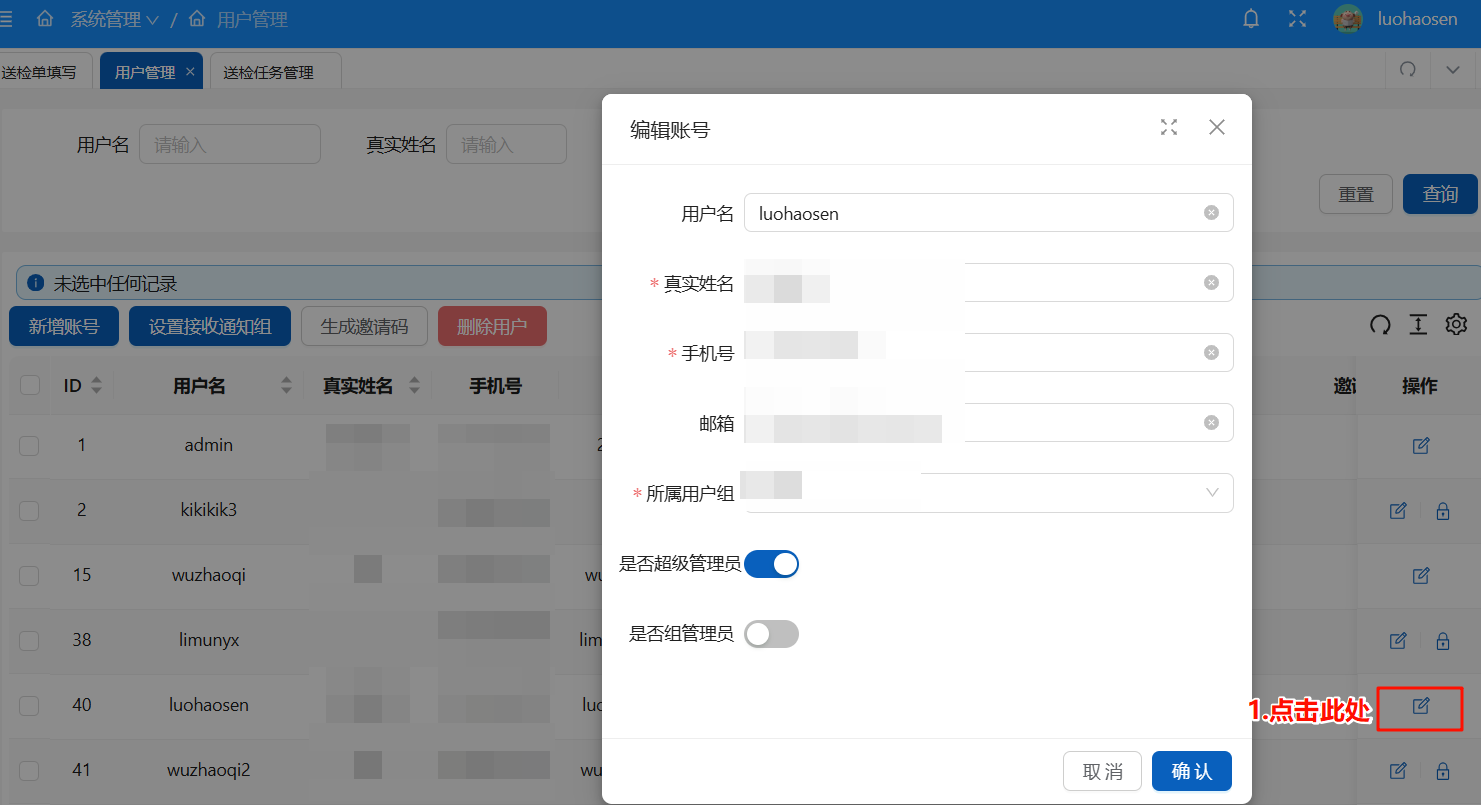1481x805 pixels.
Task: Switch to the inspection task management tab
Action: pos(268,73)
